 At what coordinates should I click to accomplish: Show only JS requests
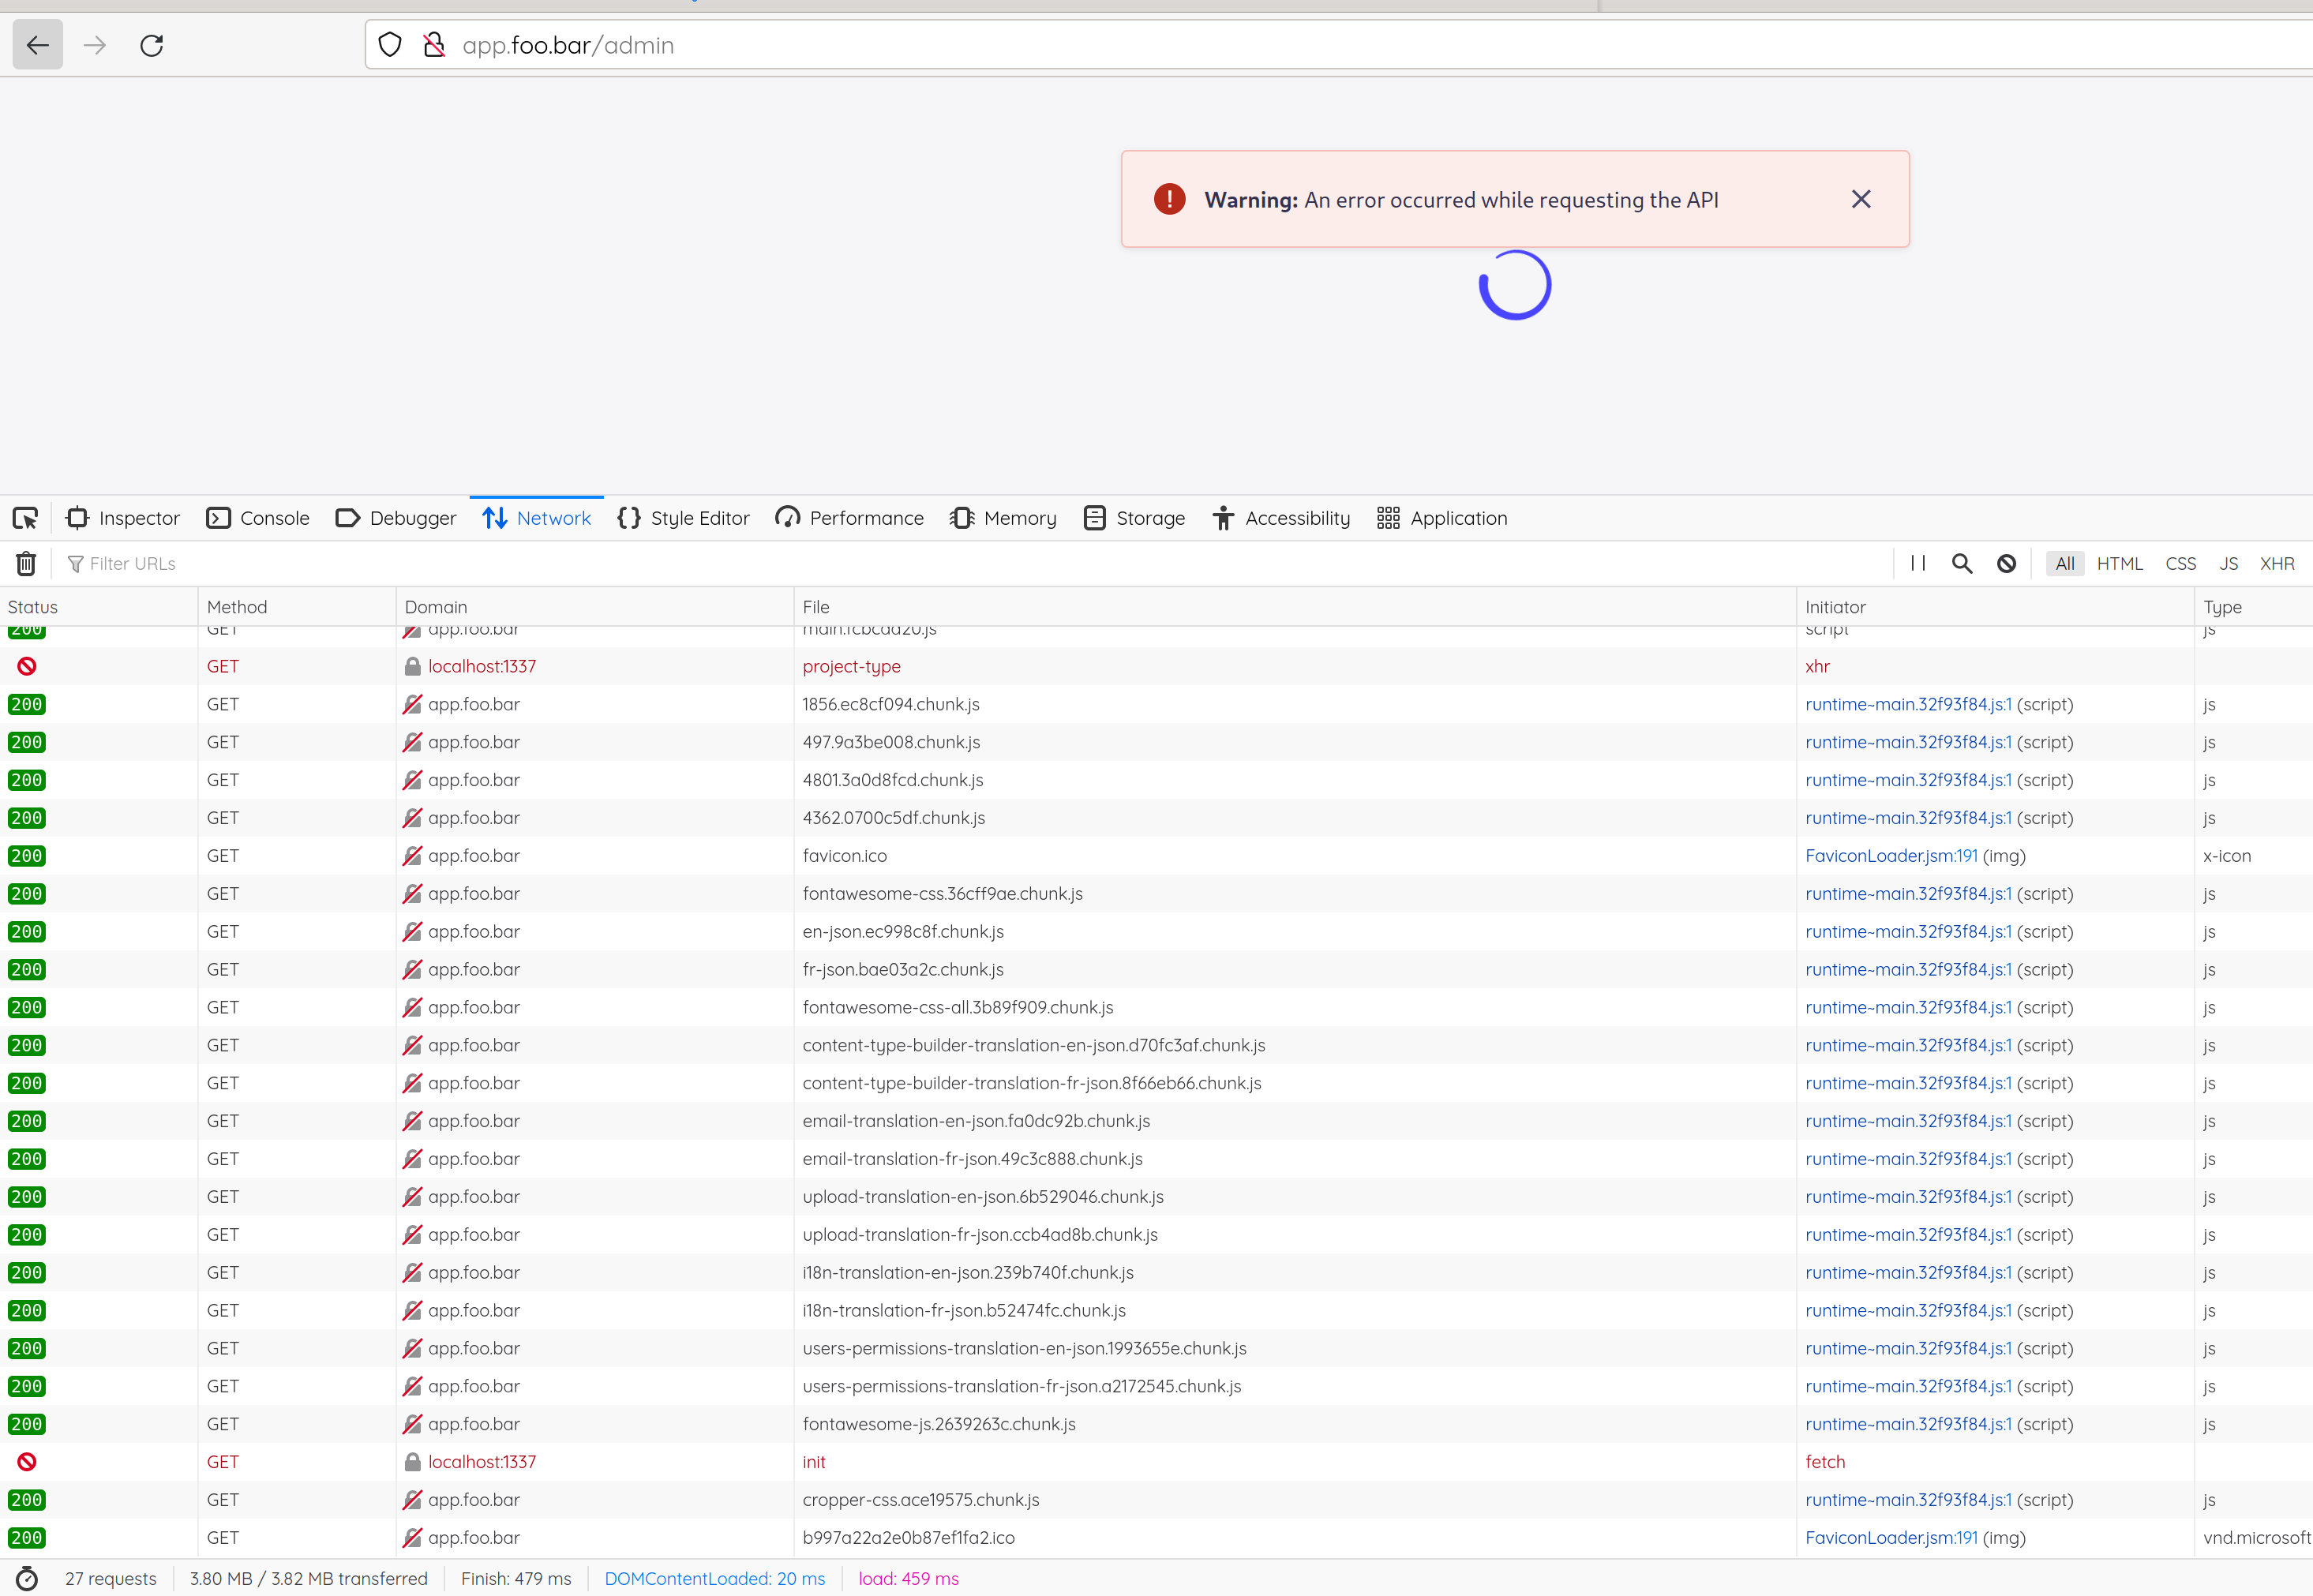click(x=2228, y=563)
